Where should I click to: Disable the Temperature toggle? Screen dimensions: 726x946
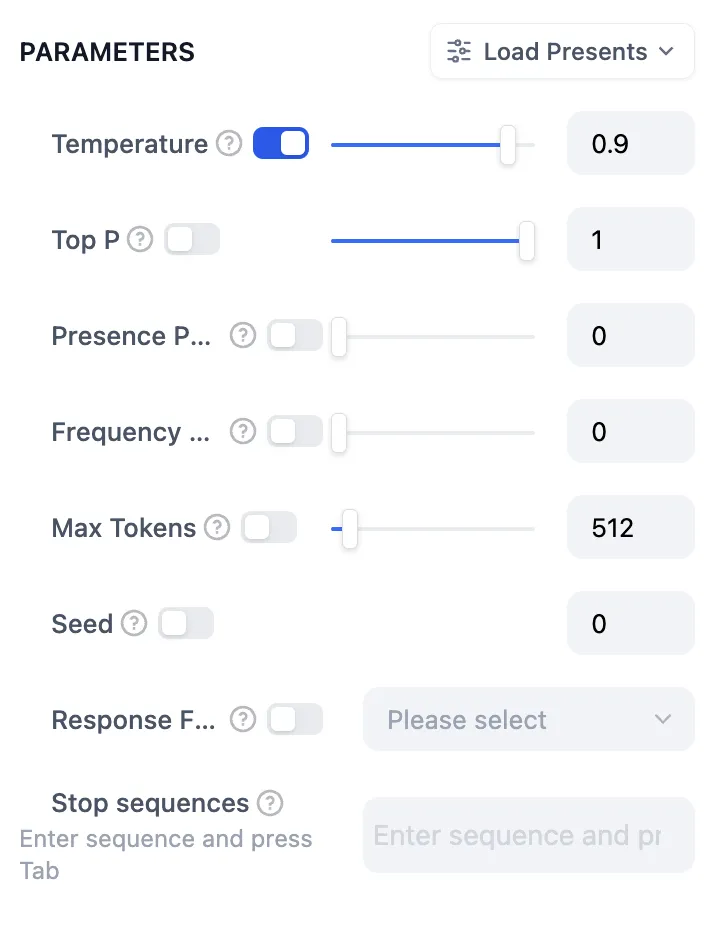[x=281, y=144]
